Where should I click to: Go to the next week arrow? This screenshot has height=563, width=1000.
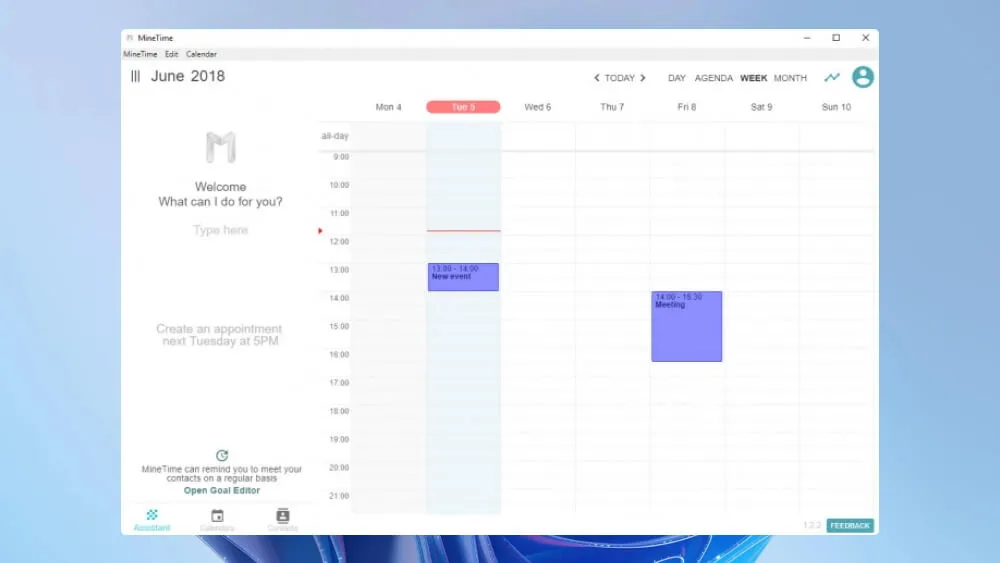643,78
